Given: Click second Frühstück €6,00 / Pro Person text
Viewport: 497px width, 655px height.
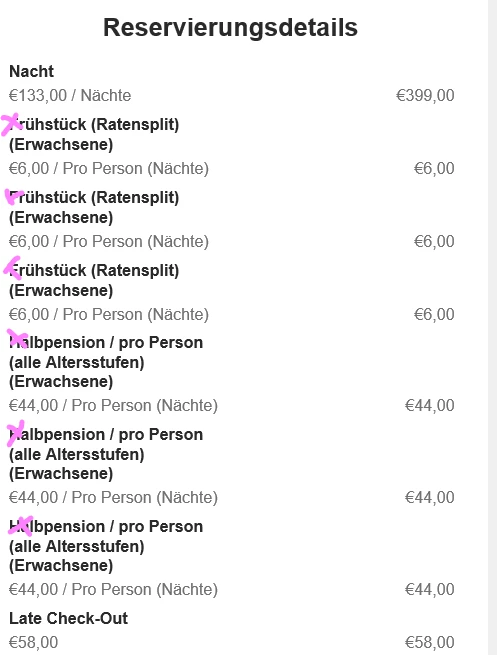Looking at the screenshot, I should coord(109,241).
